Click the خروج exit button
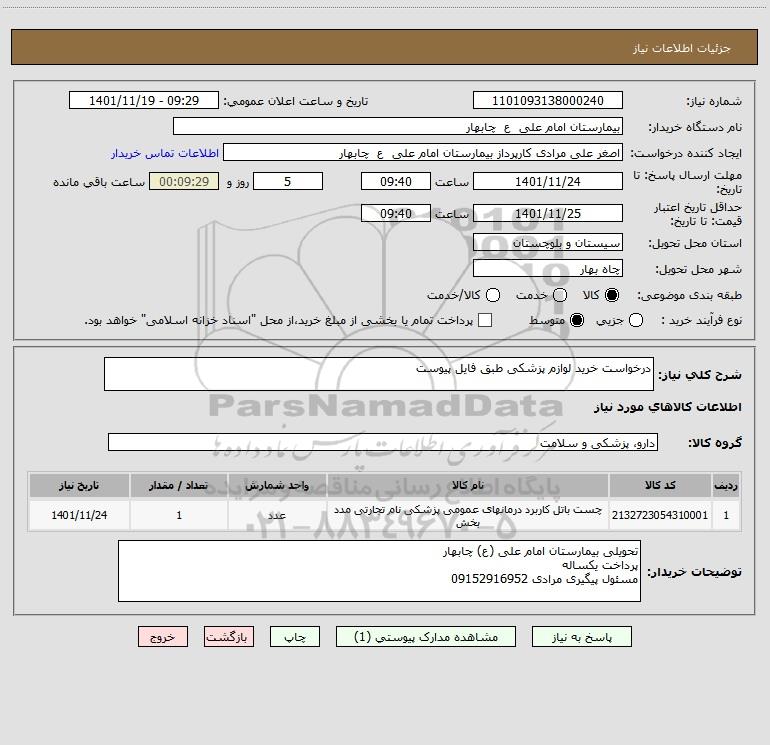This screenshot has width=770, height=745. 163,637
